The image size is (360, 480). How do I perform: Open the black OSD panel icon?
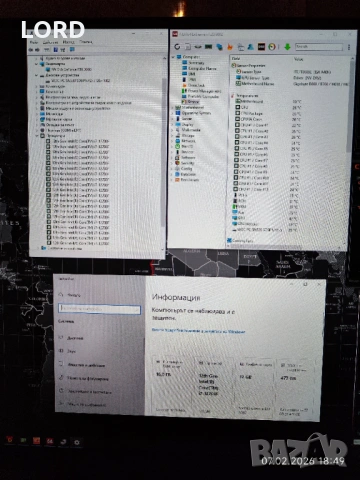pyautogui.click(x=261, y=47)
